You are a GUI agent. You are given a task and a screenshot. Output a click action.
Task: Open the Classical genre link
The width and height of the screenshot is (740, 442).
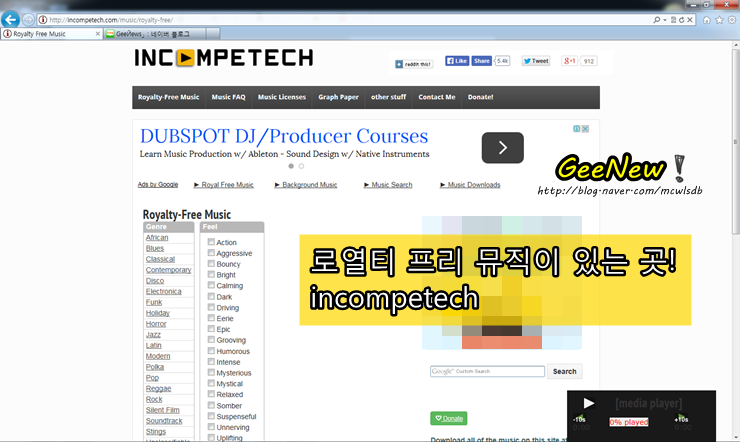160,259
